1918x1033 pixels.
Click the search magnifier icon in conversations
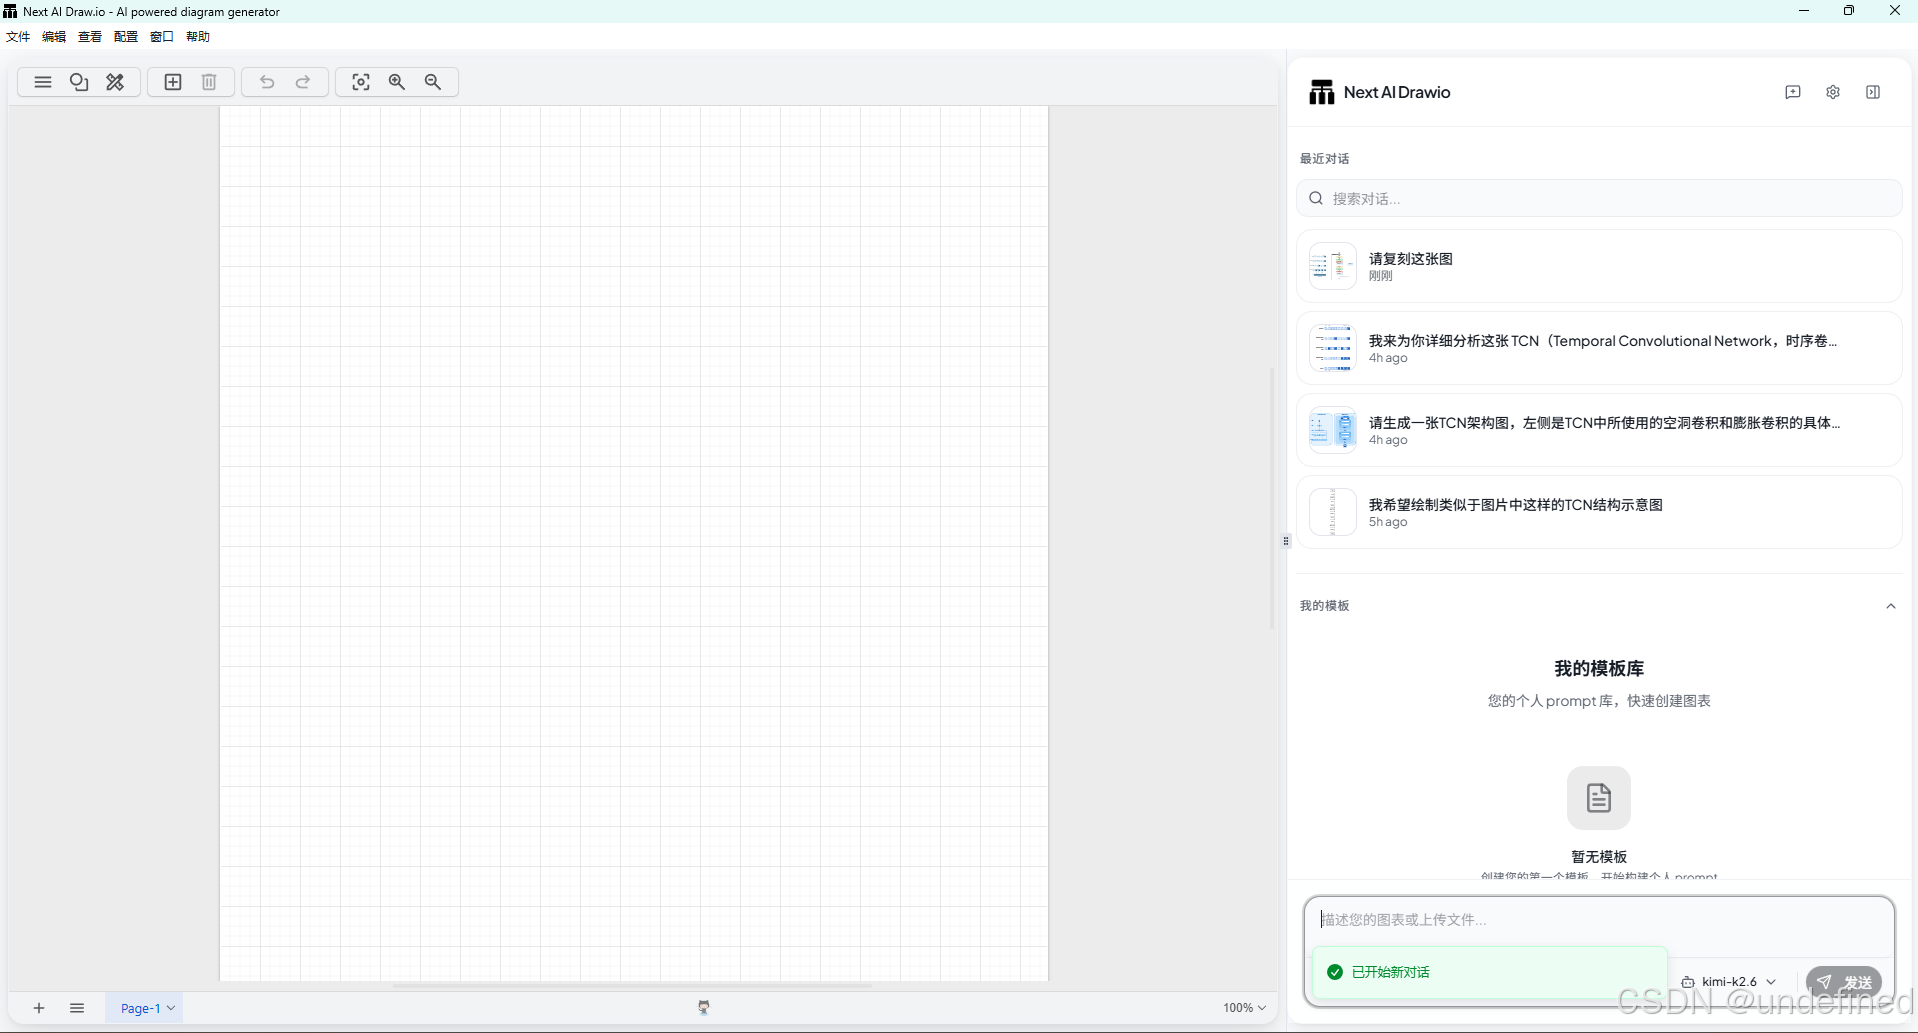[x=1316, y=198]
